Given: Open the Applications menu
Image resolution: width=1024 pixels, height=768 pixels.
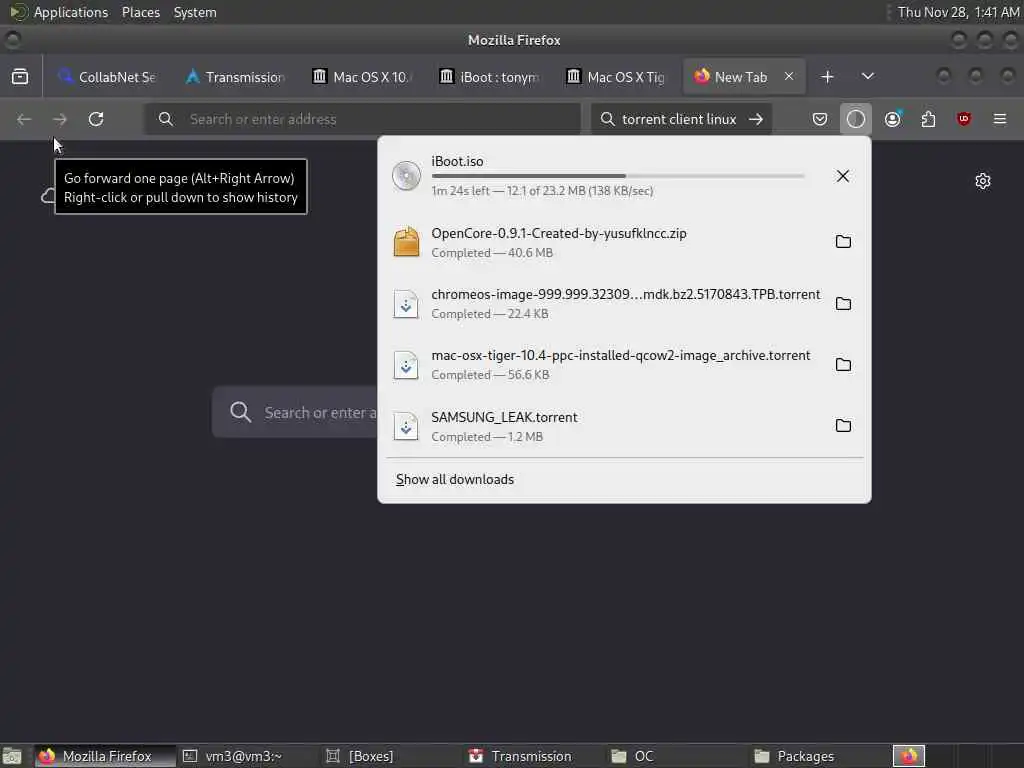Looking at the screenshot, I should tap(71, 12).
